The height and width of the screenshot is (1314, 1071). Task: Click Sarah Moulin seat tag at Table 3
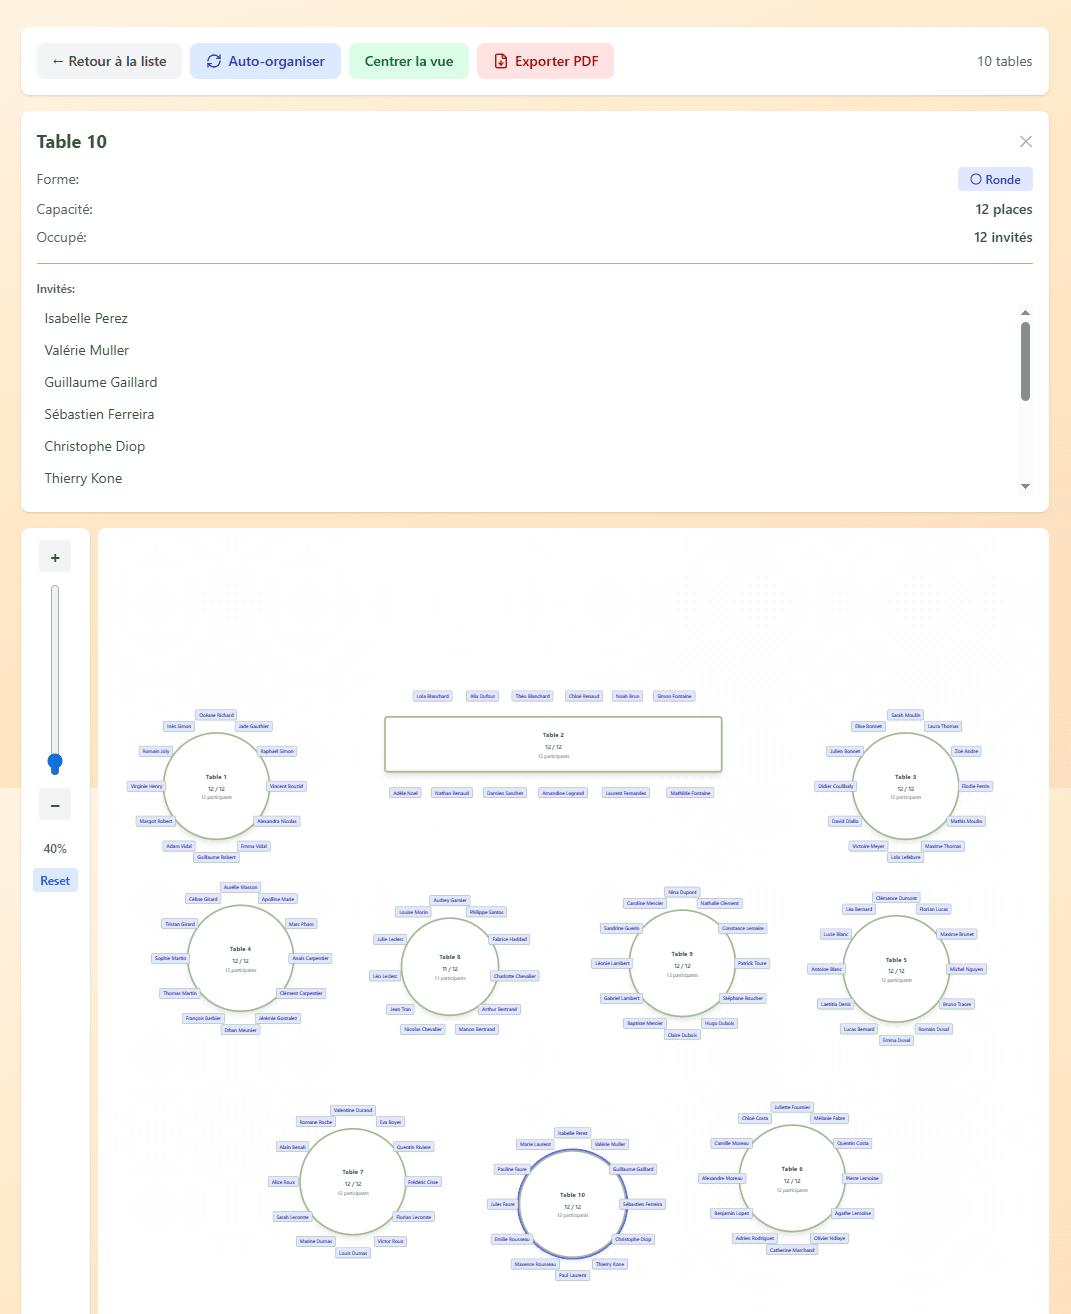point(905,715)
